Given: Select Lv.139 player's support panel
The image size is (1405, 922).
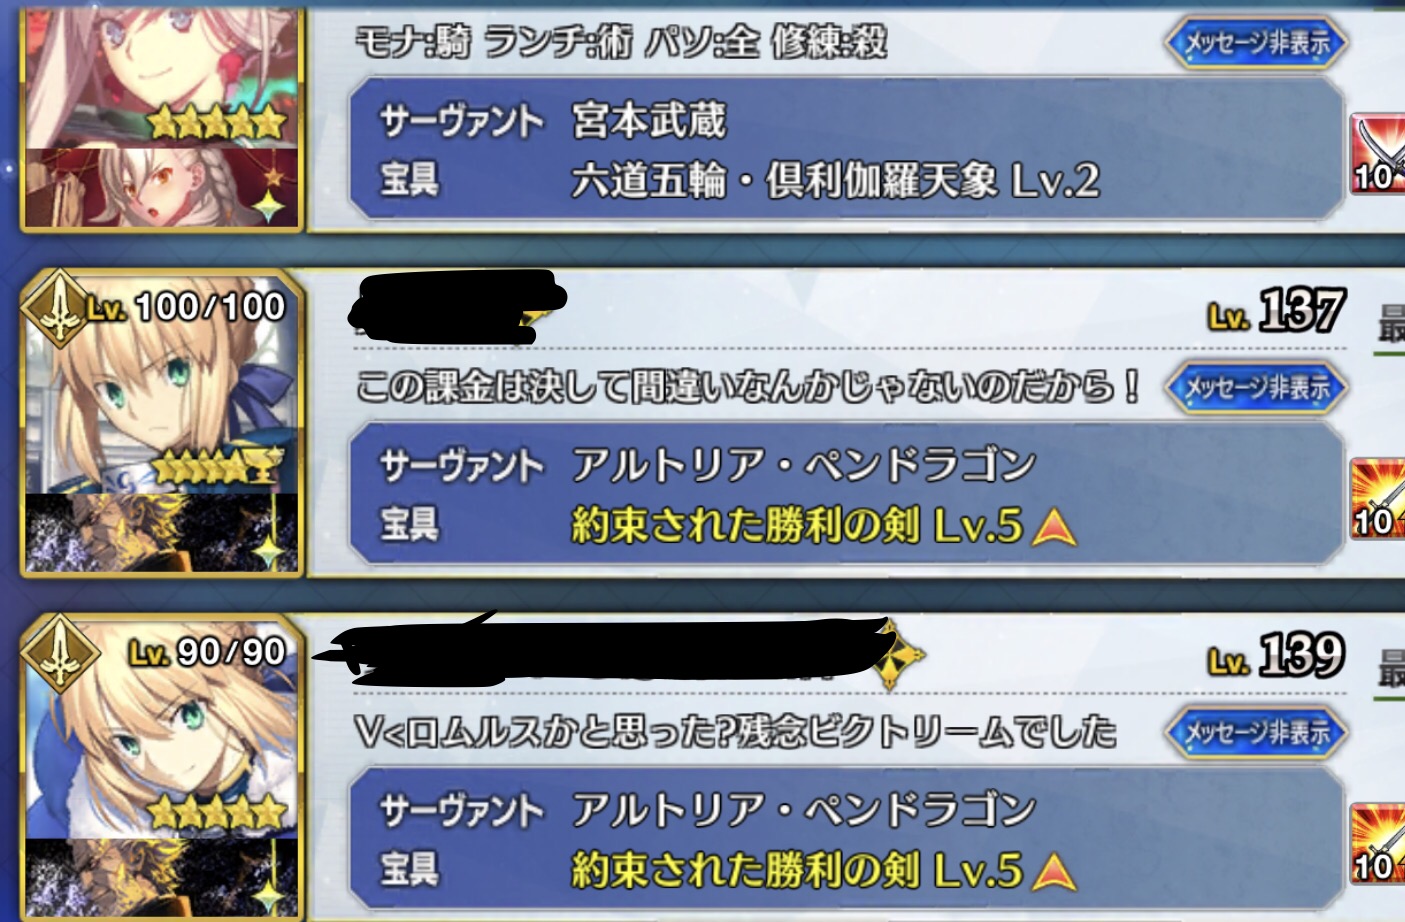Looking at the screenshot, I should (845, 840).
